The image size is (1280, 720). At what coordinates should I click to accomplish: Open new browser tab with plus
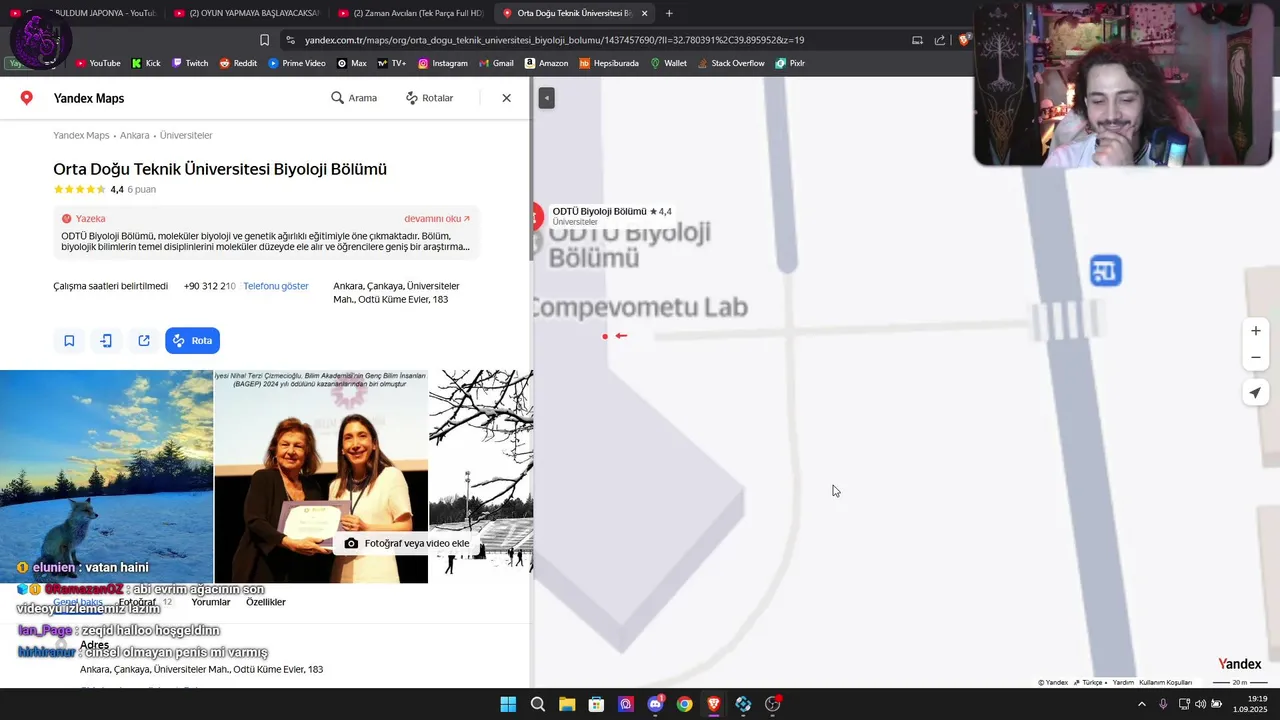669,13
